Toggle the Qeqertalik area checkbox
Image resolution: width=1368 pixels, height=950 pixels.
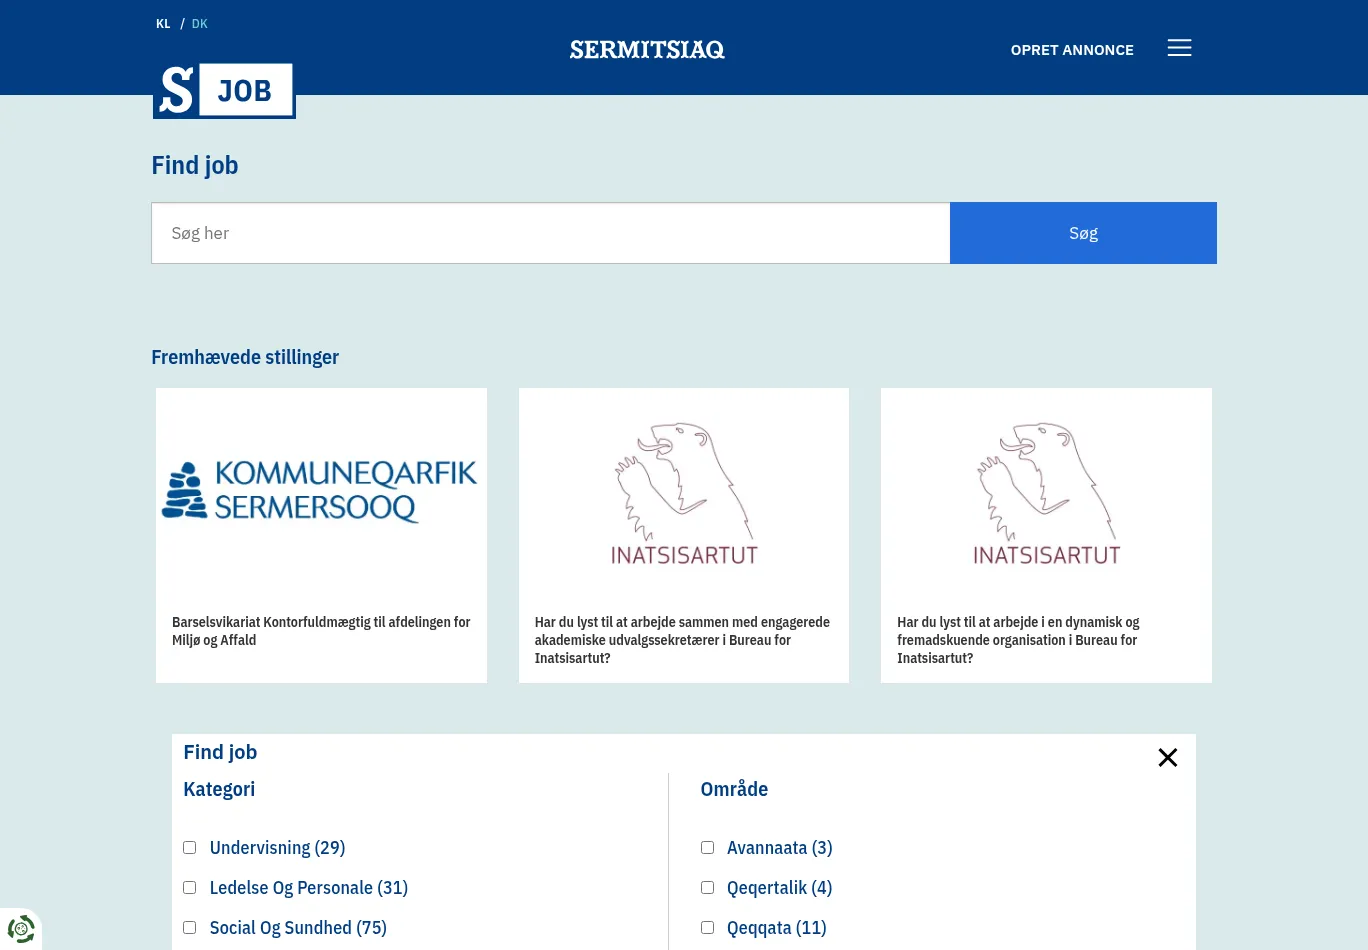pyautogui.click(x=707, y=888)
